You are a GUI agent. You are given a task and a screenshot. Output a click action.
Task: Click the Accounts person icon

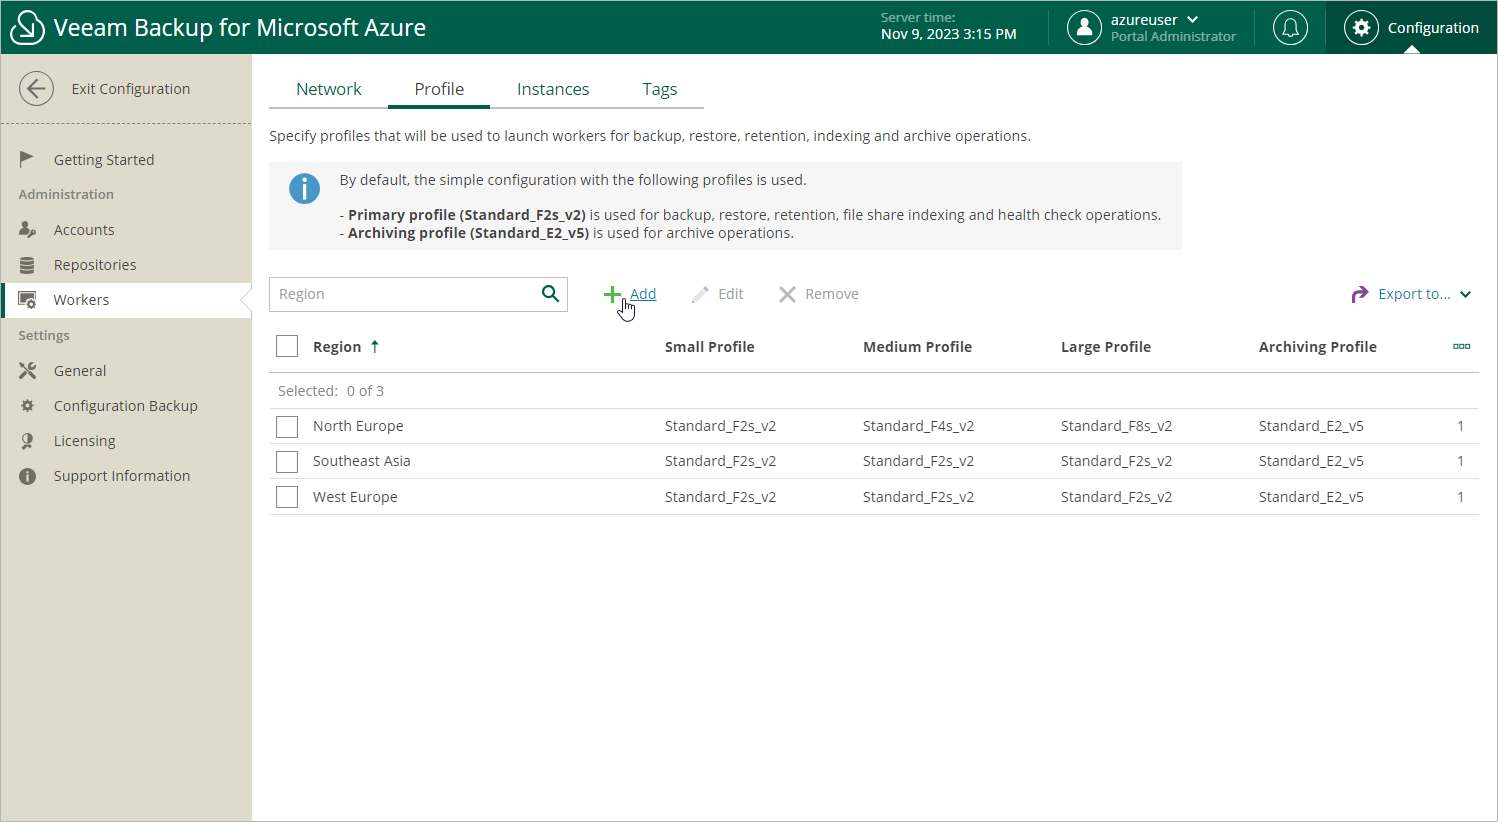pos(27,229)
